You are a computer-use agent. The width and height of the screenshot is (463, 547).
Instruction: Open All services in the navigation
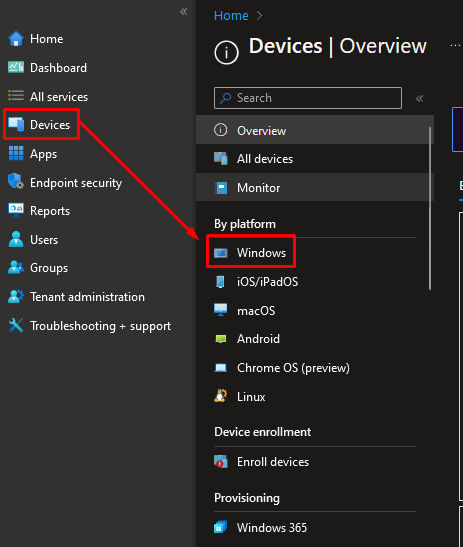(x=59, y=97)
